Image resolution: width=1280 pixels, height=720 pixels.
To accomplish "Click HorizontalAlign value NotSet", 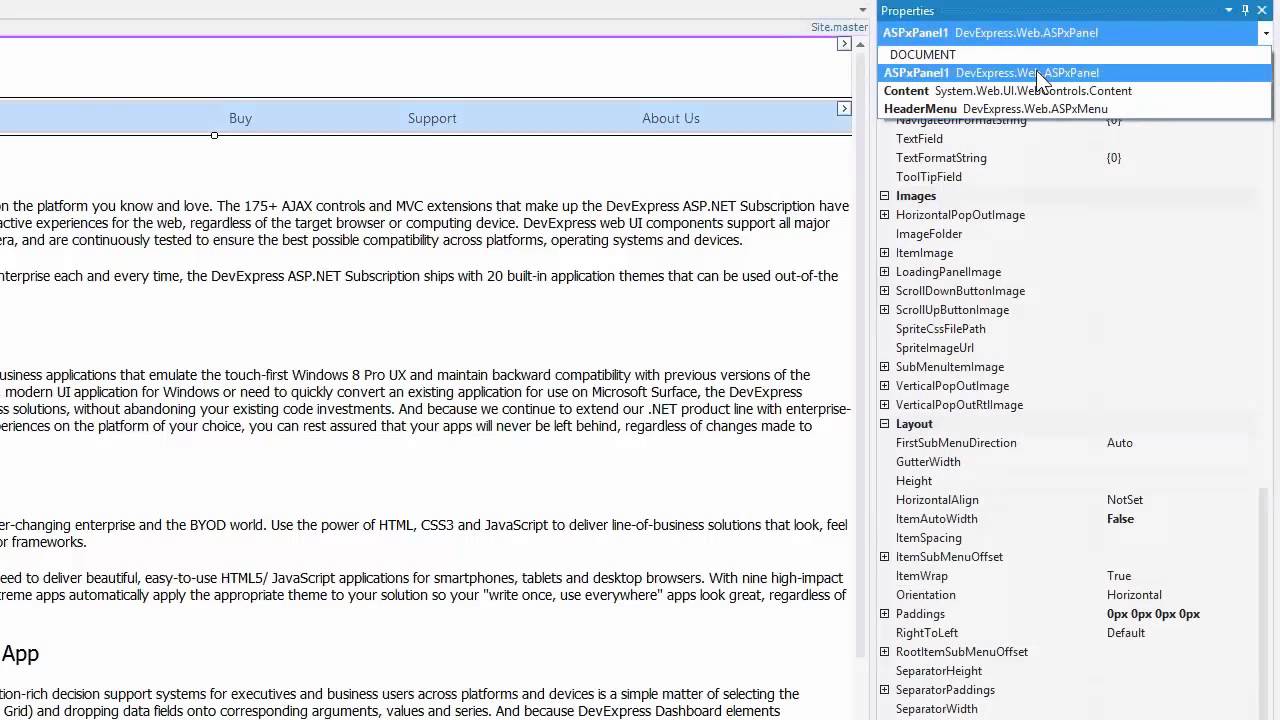I will click(x=1125, y=500).
